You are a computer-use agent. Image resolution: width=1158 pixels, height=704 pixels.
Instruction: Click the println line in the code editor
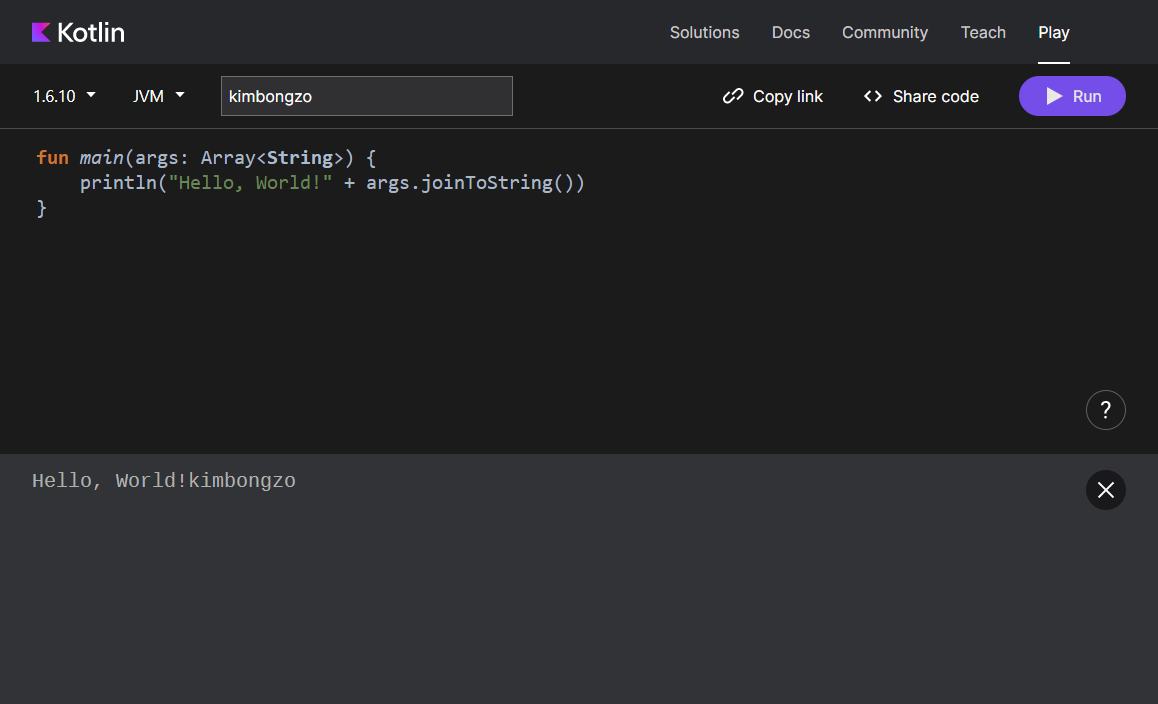[x=330, y=182]
